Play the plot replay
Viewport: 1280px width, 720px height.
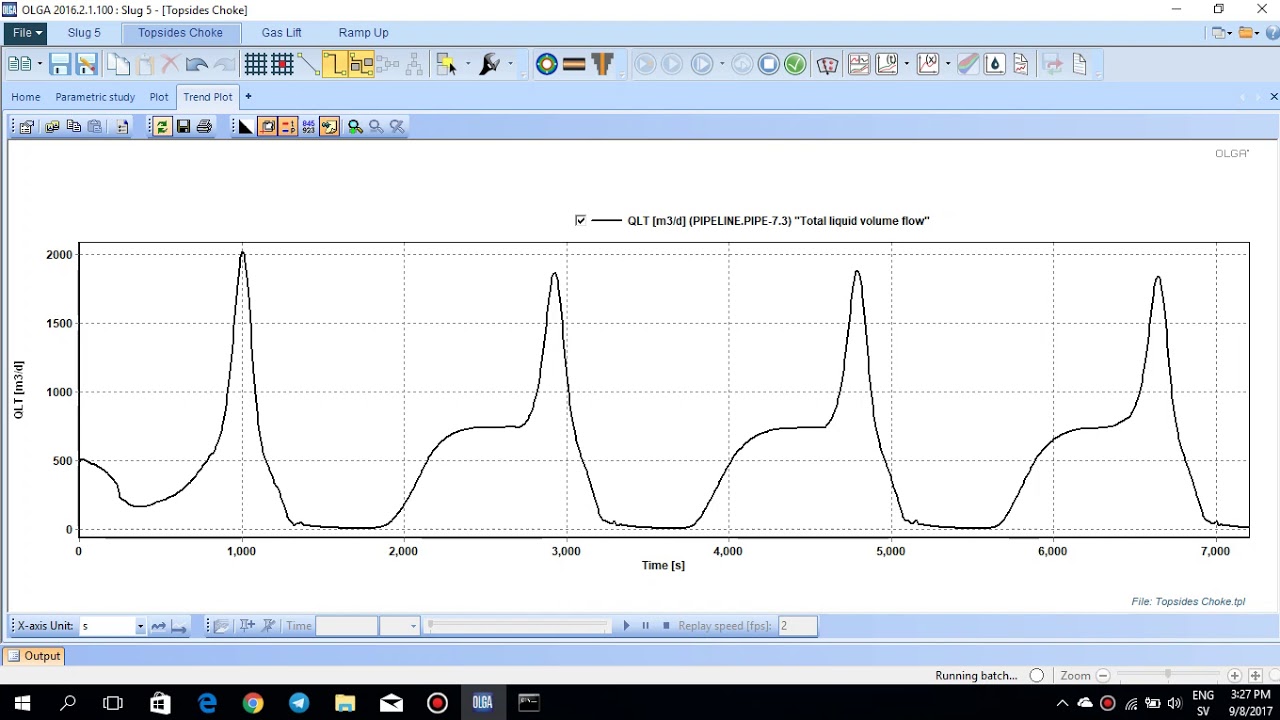point(627,626)
